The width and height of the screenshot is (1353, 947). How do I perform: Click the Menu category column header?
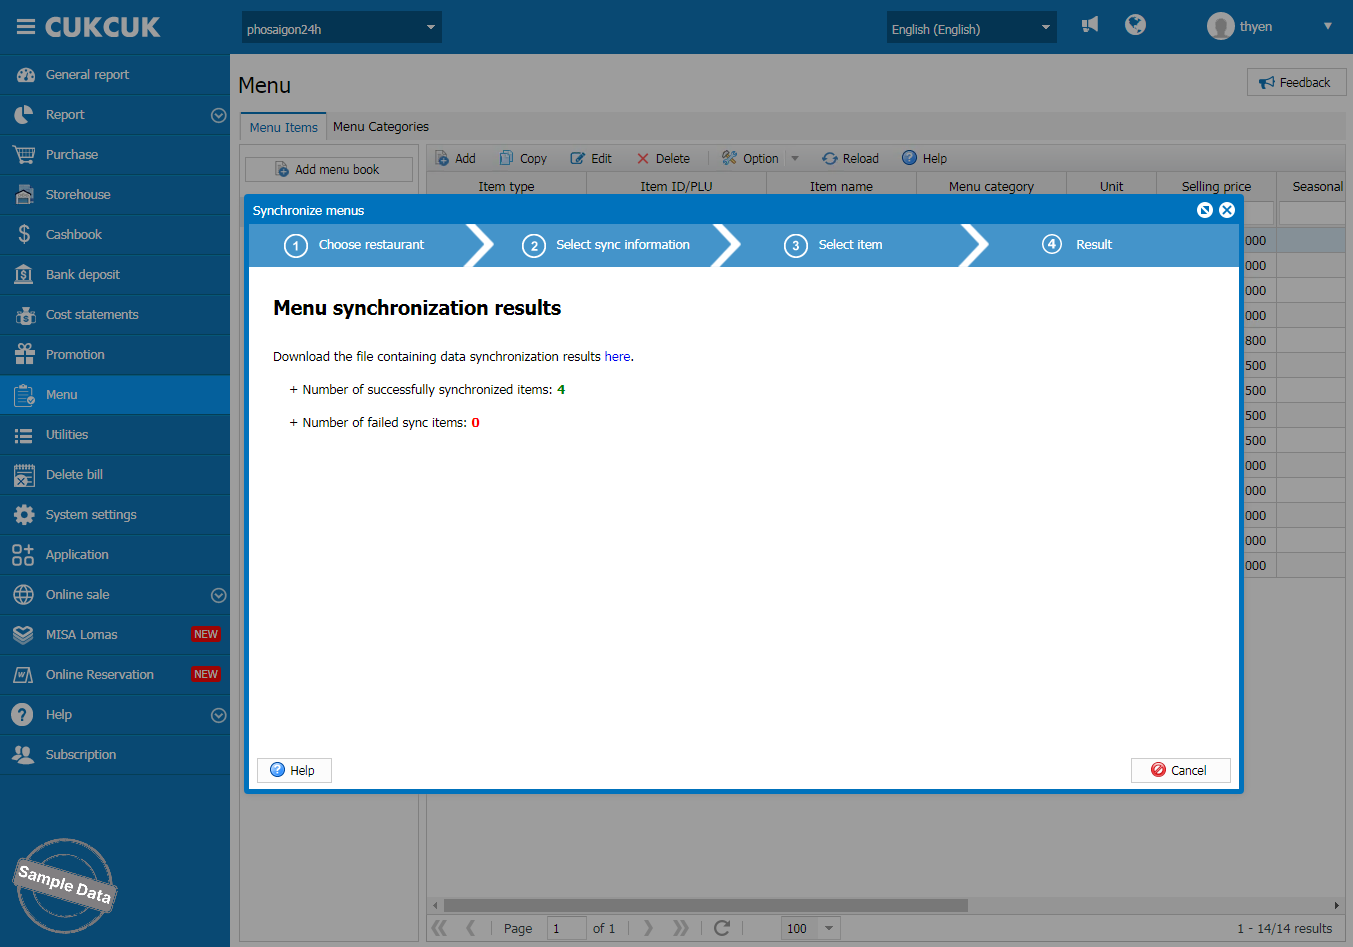[991, 186]
